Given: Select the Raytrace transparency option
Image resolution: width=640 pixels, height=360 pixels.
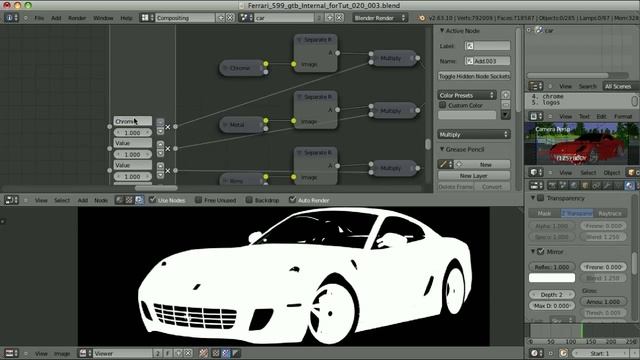Looking at the screenshot, I should coord(610,213).
